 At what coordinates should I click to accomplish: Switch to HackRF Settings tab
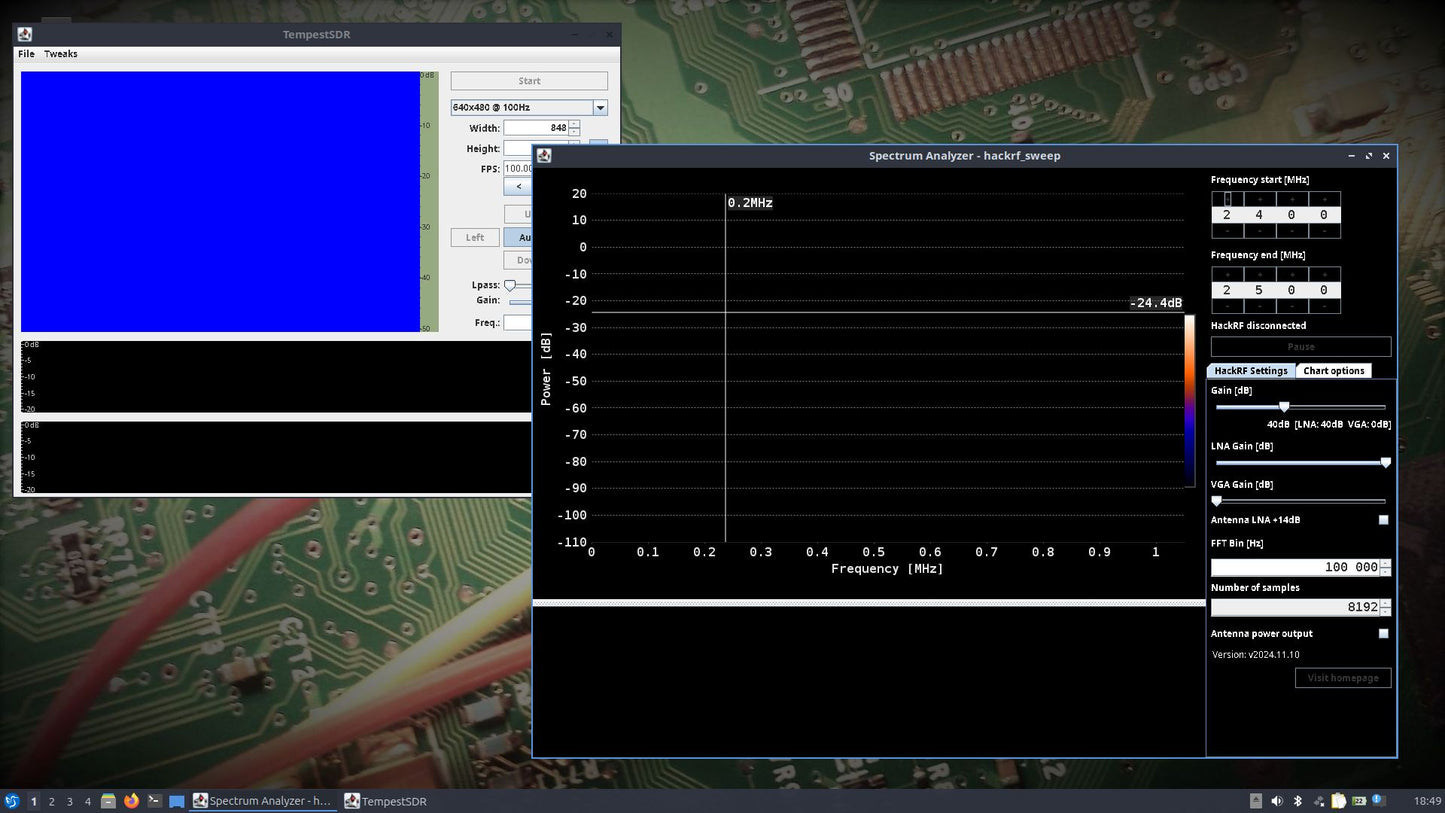coord(1251,371)
